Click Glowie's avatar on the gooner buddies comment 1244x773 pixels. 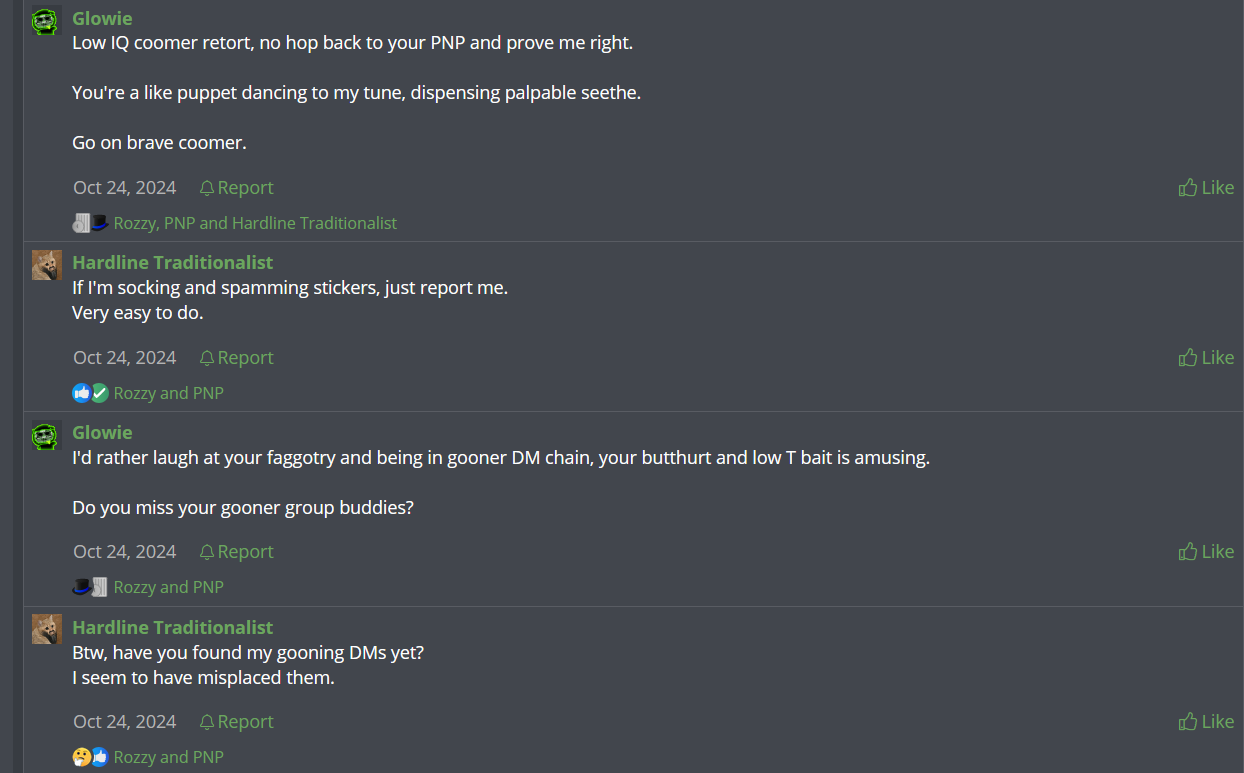(x=46, y=435)
